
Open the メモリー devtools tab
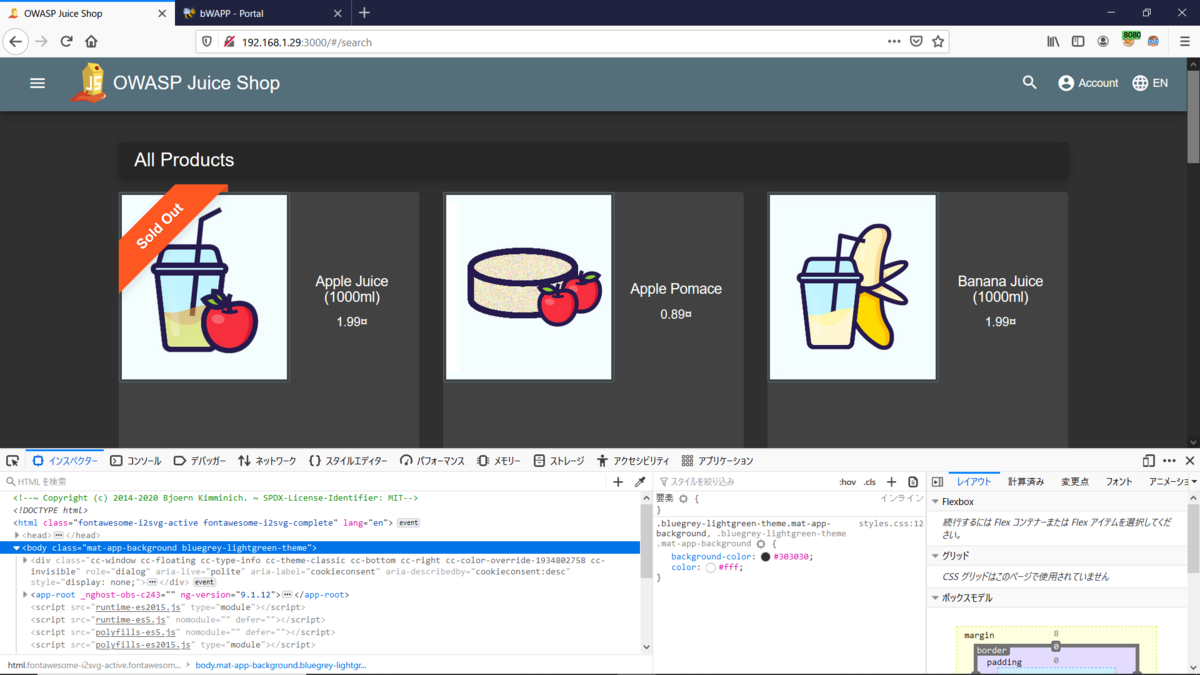click(498, 461)
